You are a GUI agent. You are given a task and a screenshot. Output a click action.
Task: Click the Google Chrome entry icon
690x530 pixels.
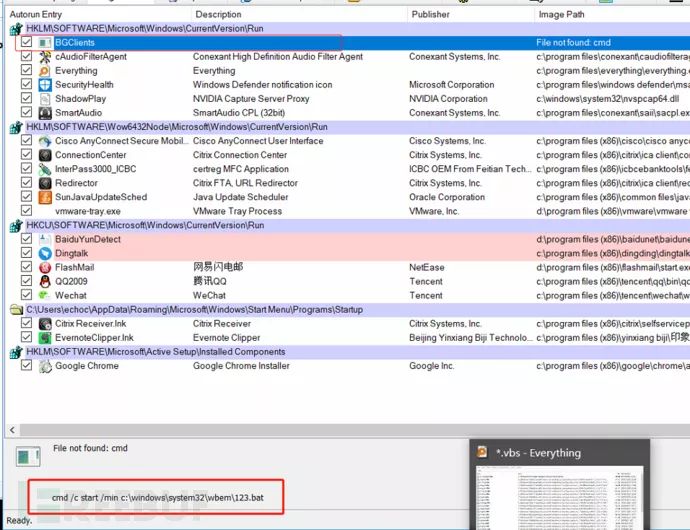coord(46,366)
